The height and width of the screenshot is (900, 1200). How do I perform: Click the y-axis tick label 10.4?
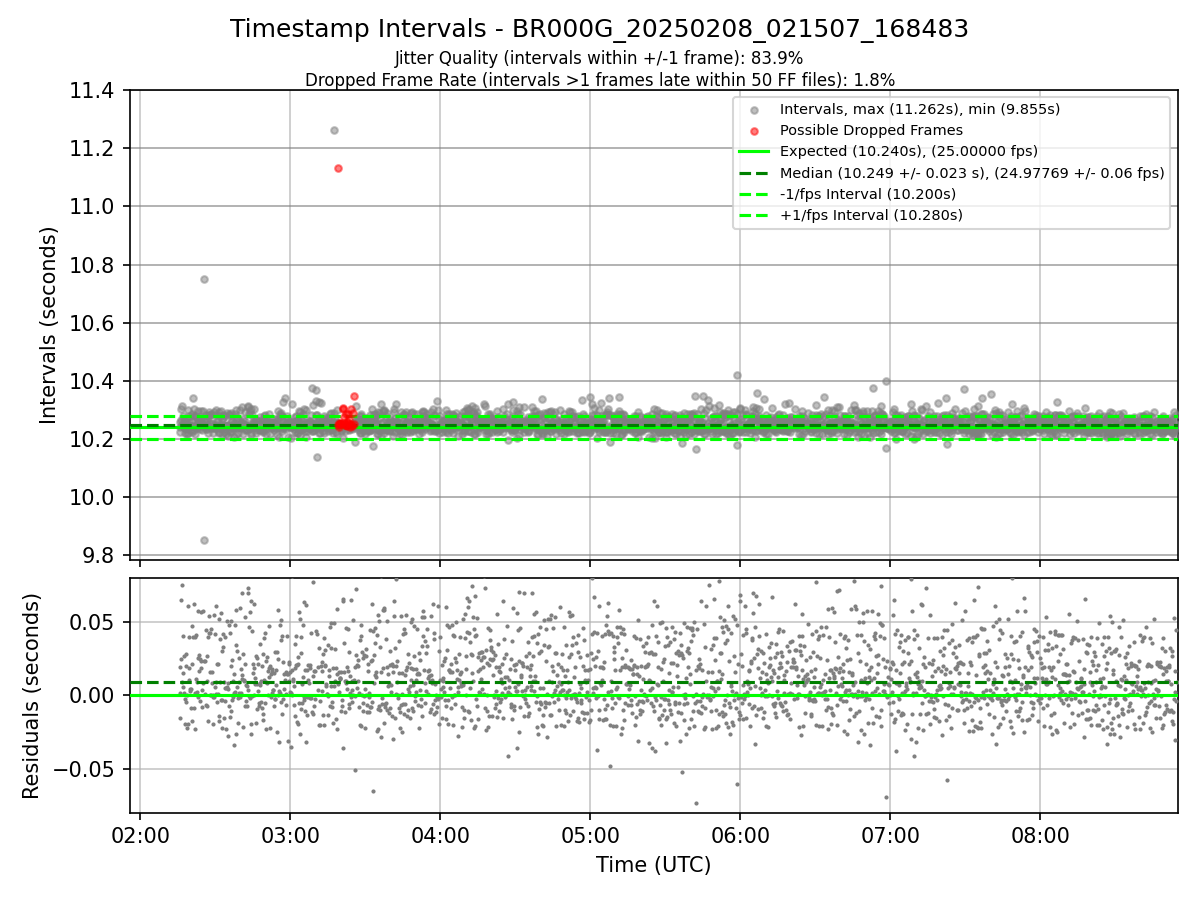coord(94,381)
